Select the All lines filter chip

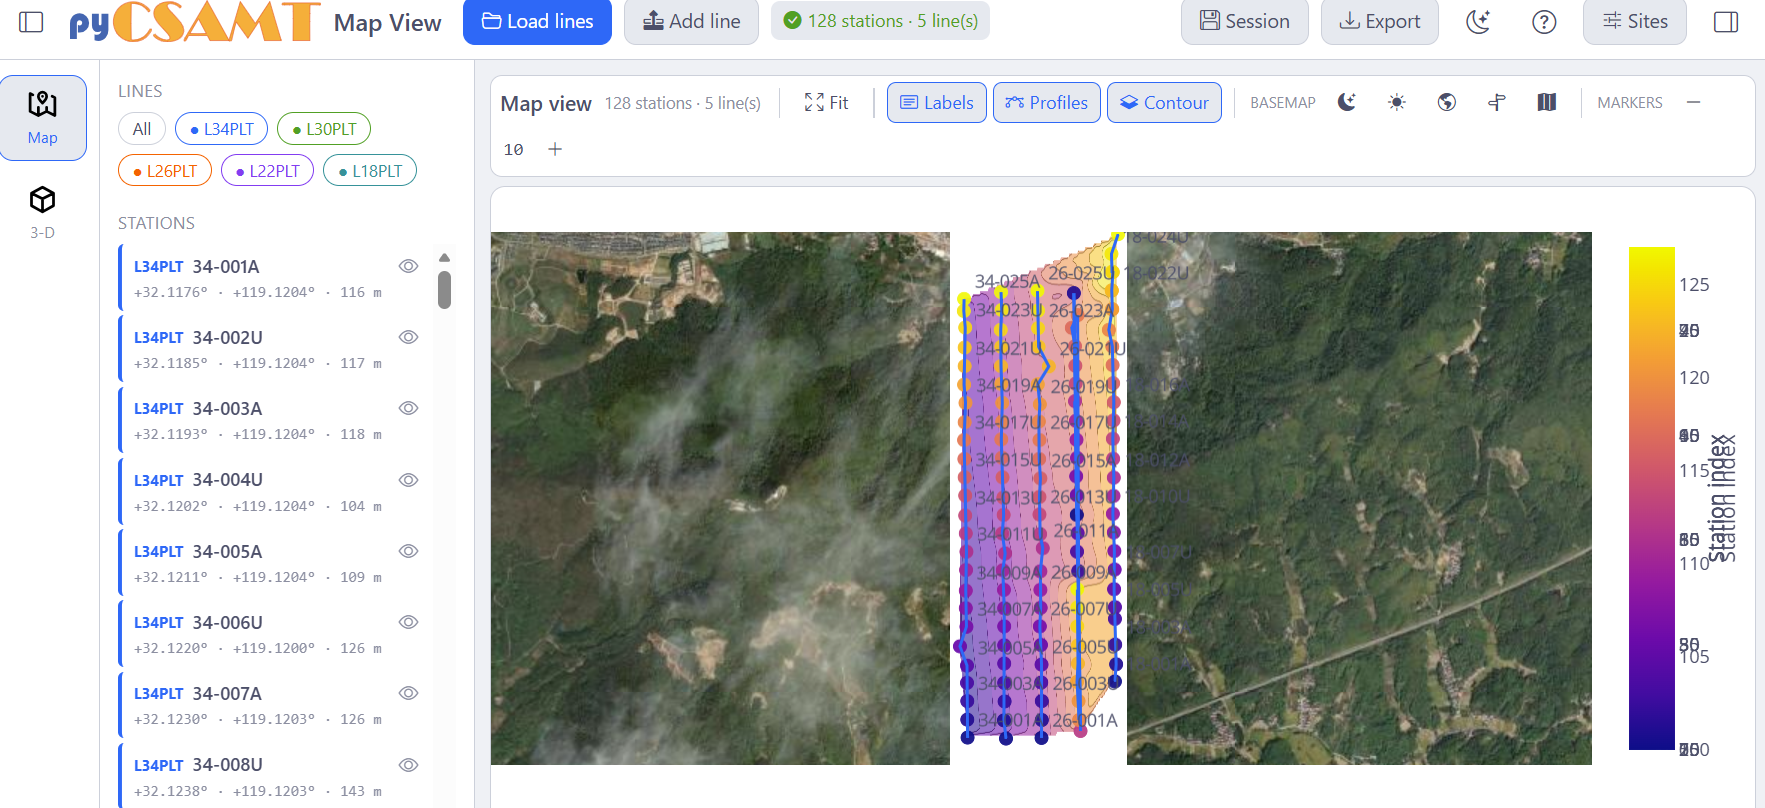[142, 129]
